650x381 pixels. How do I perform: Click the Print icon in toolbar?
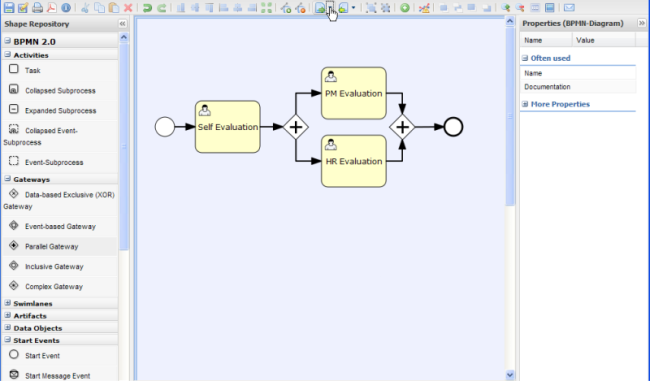pos(37,7)
